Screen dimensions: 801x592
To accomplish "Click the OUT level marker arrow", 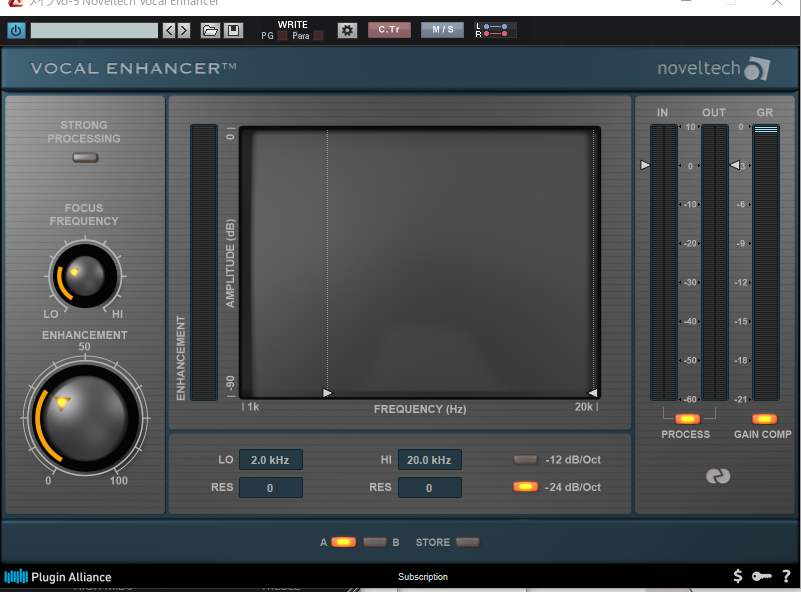I will point(735,165).
